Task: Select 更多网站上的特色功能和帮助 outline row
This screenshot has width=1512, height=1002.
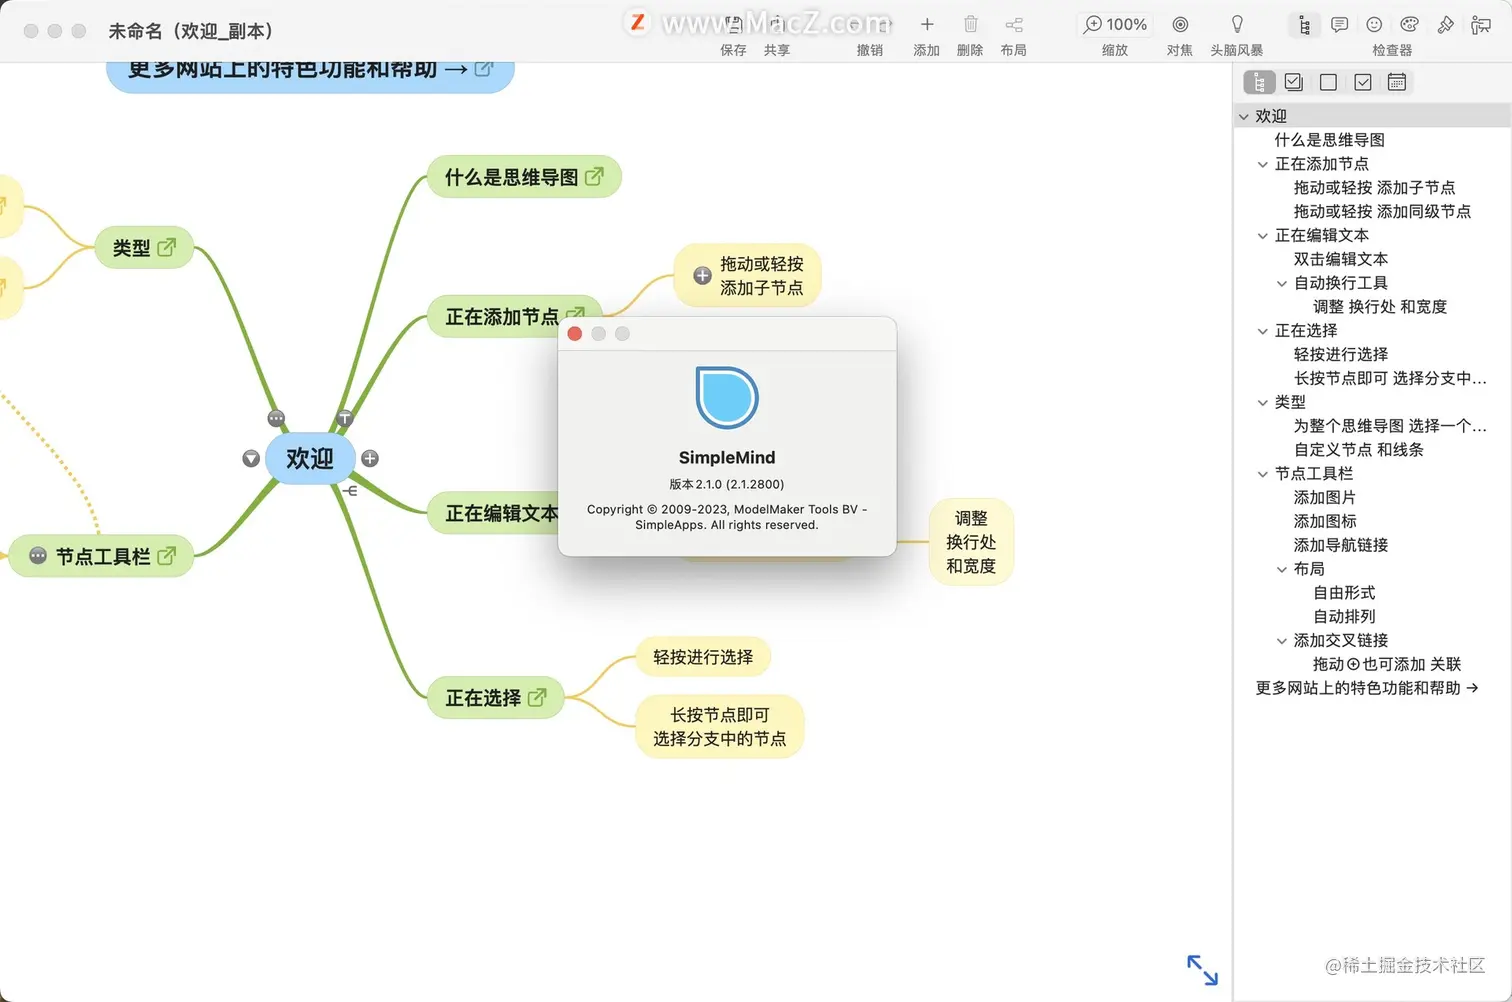Action: tap(1372, 689)
